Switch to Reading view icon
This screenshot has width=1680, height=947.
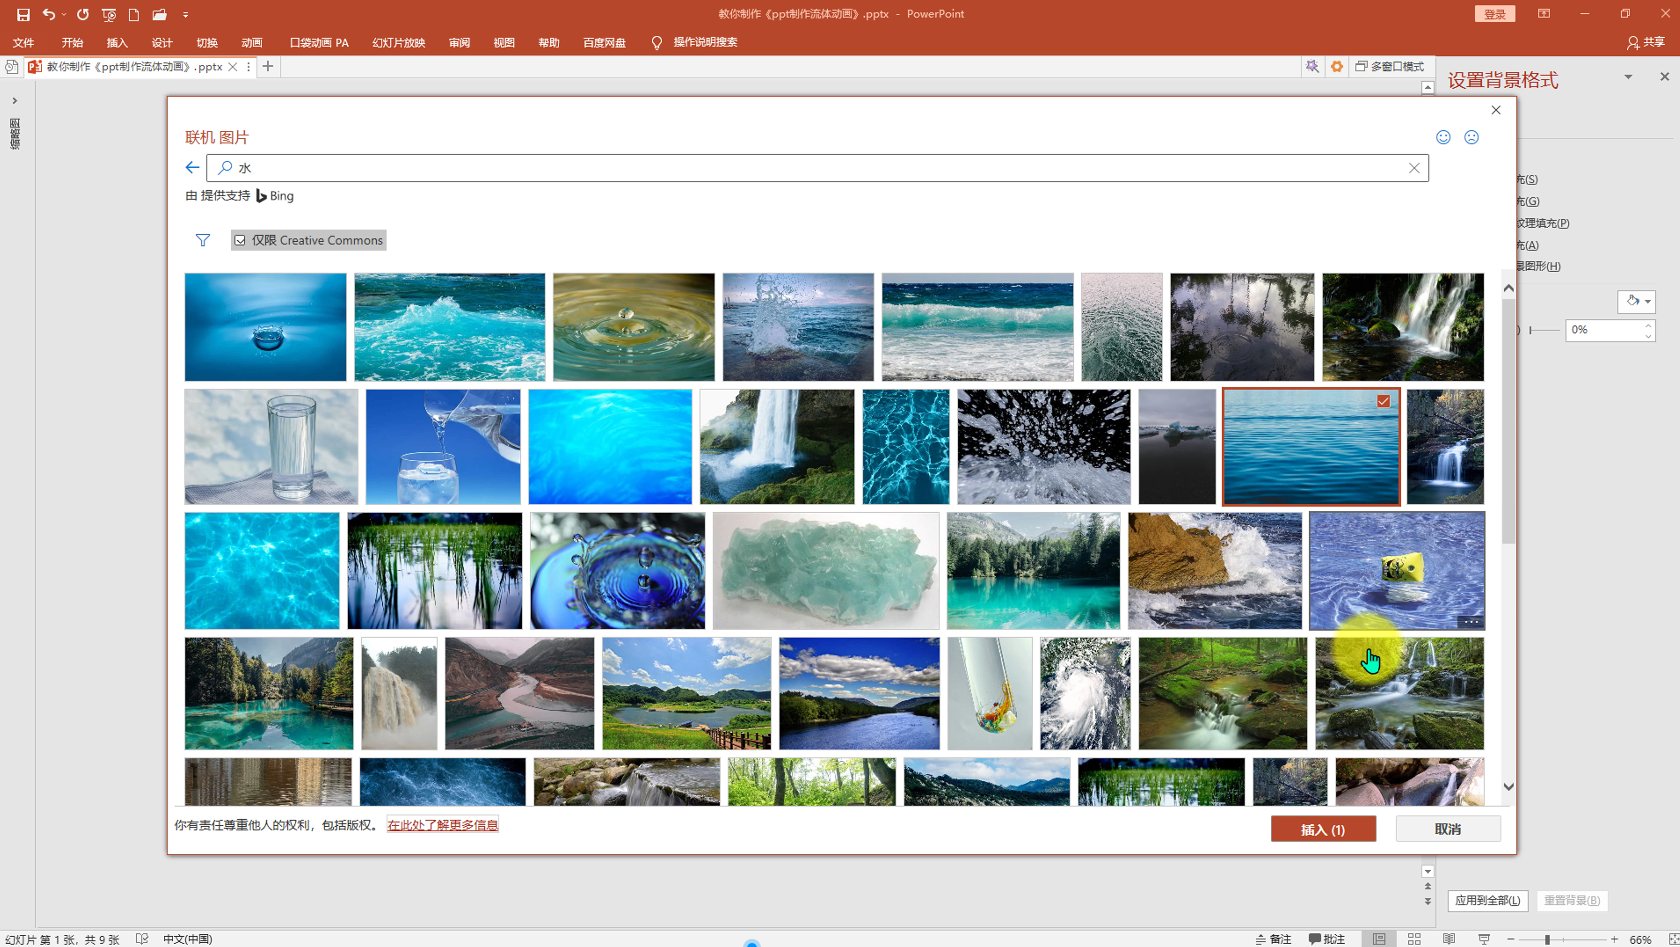(1449, 939)
